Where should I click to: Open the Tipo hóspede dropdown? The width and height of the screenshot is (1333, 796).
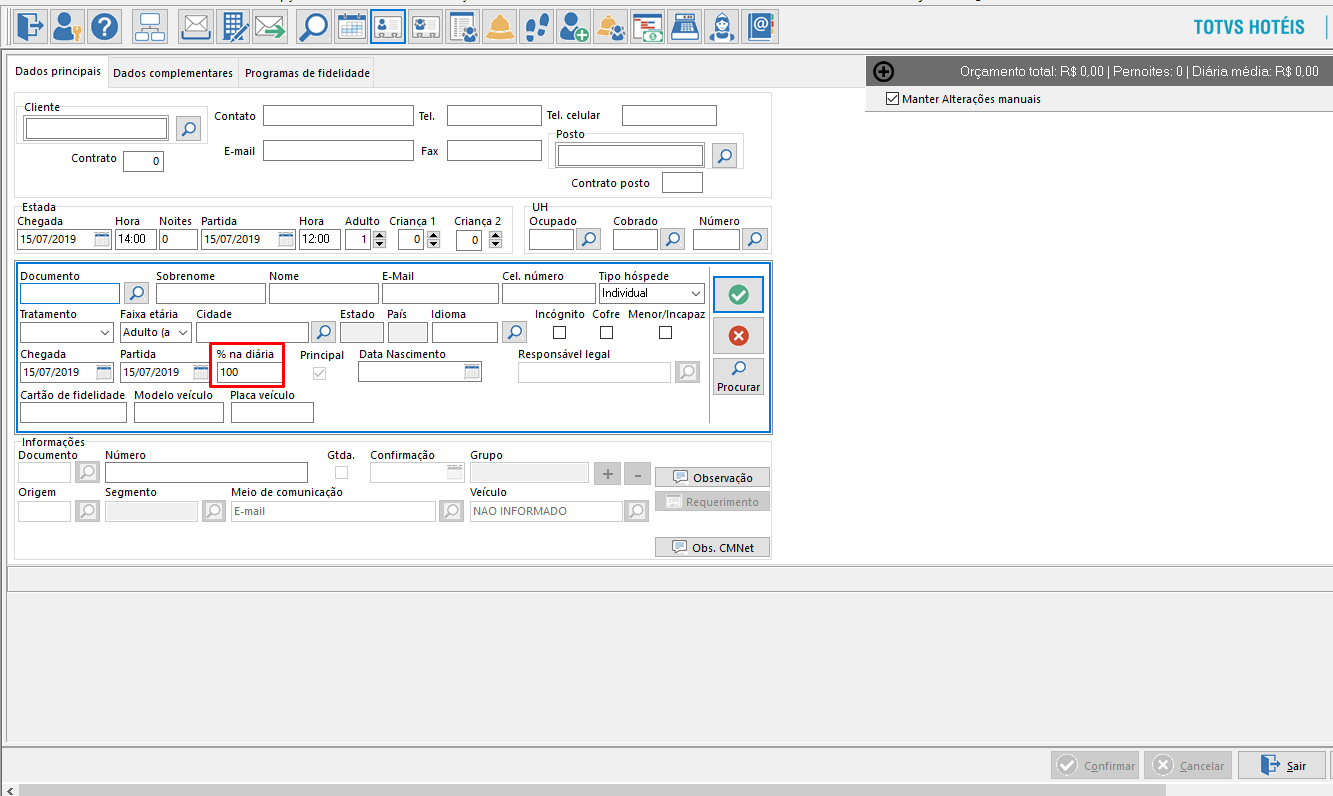click(696, 293)
